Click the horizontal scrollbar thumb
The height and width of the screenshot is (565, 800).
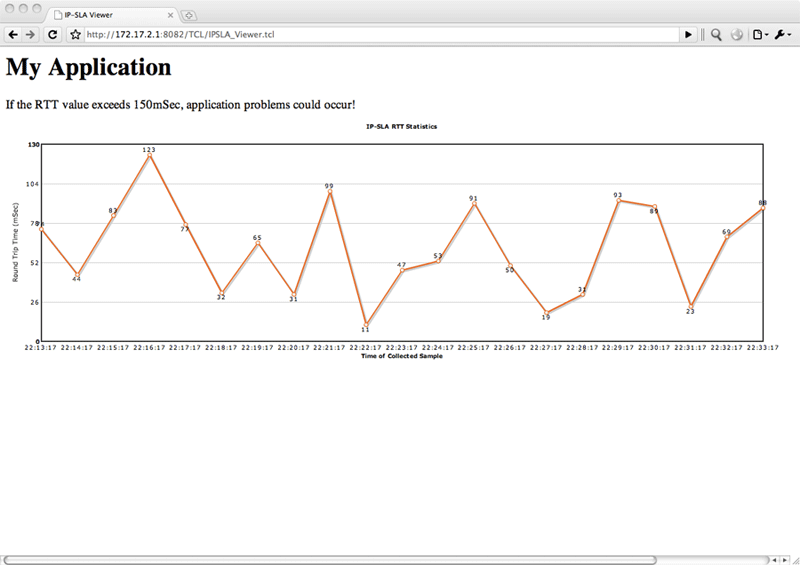[x=330, y=560]
